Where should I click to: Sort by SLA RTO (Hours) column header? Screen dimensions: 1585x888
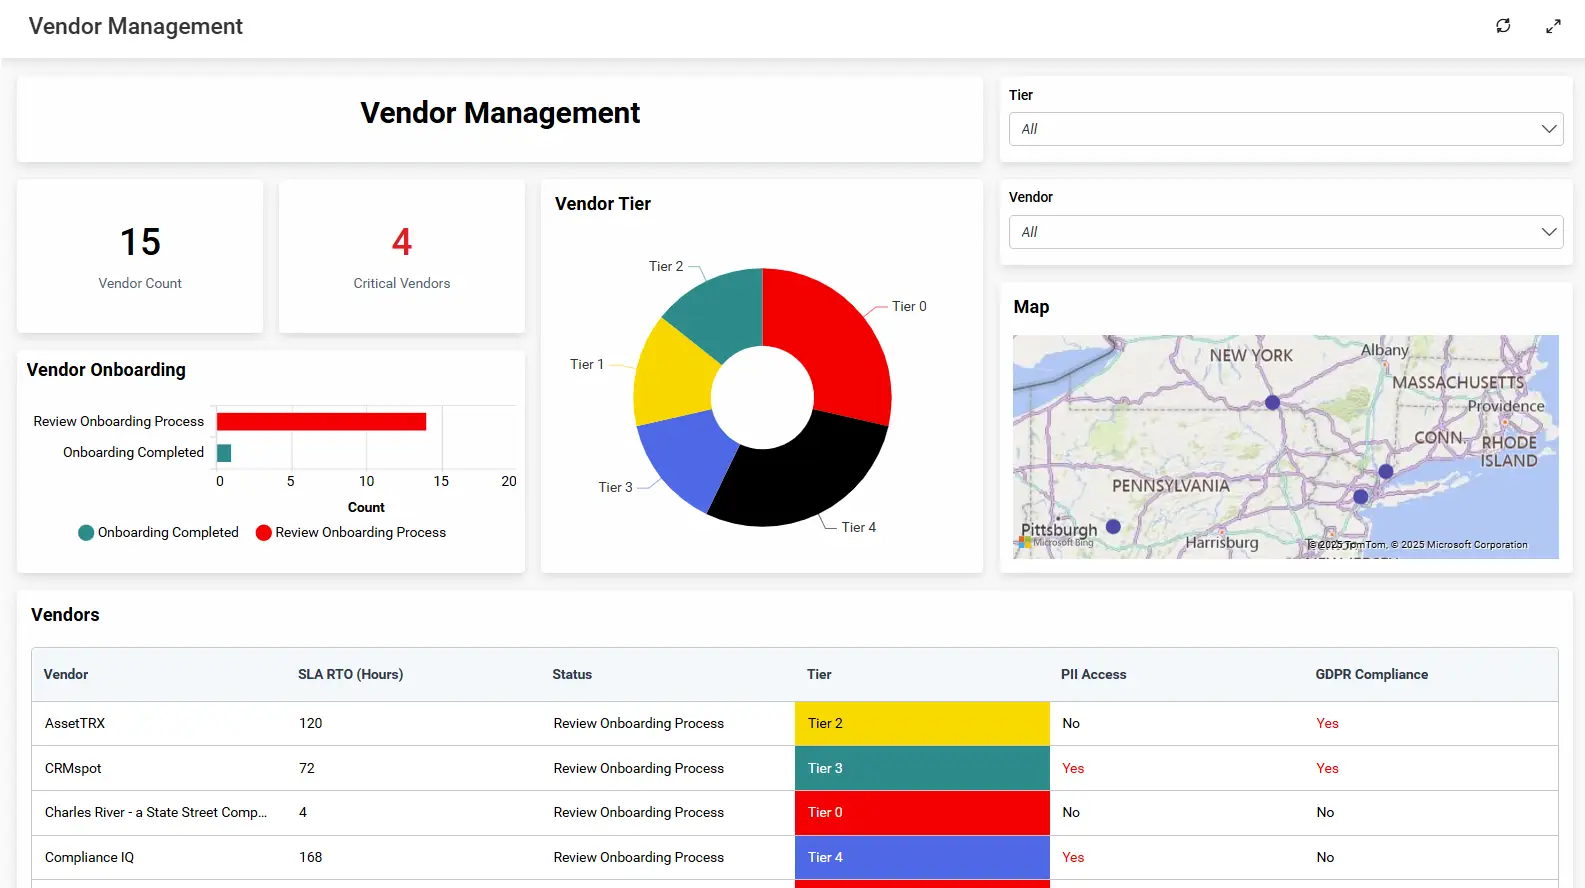tap(350, 674)
